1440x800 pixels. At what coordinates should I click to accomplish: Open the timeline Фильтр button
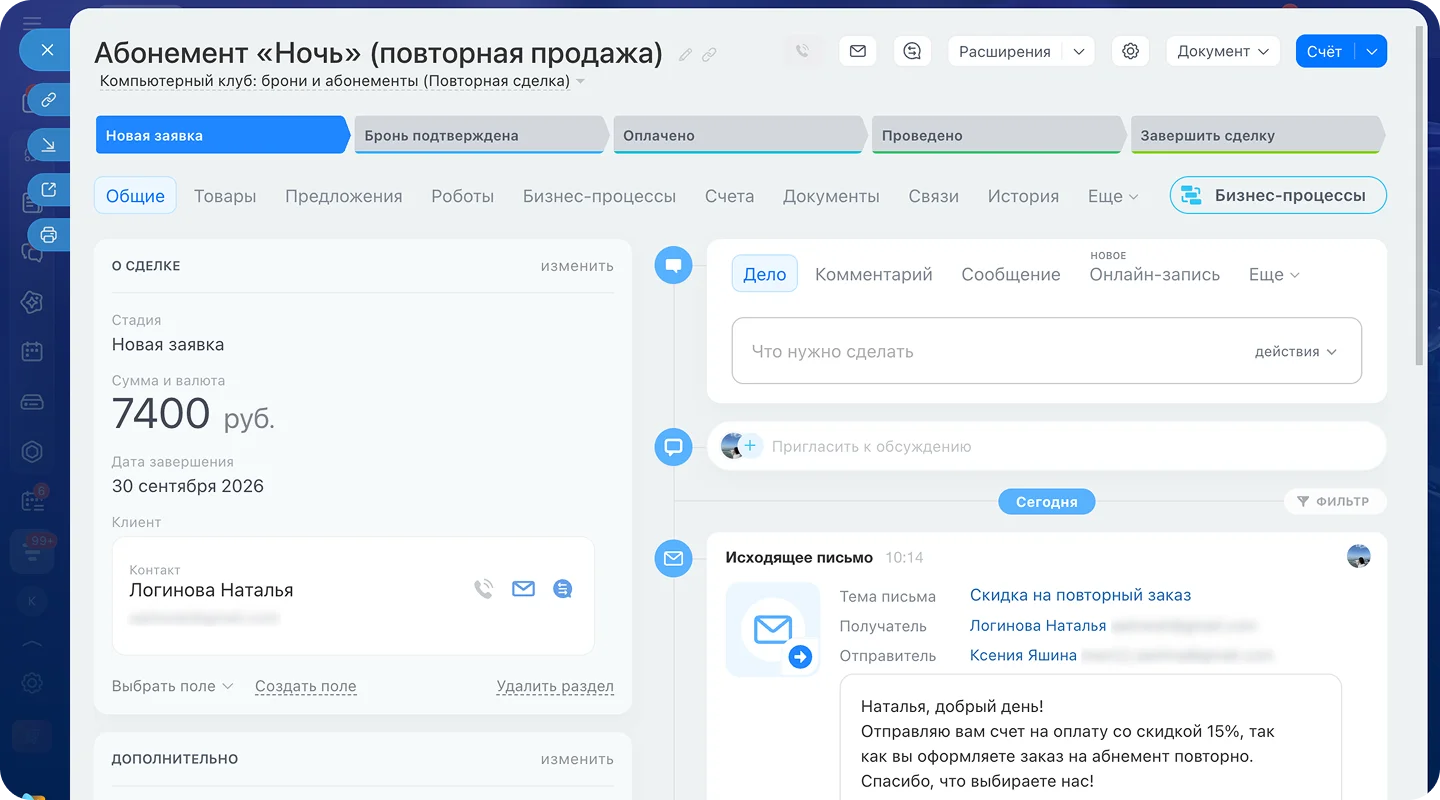point(1333,501)
